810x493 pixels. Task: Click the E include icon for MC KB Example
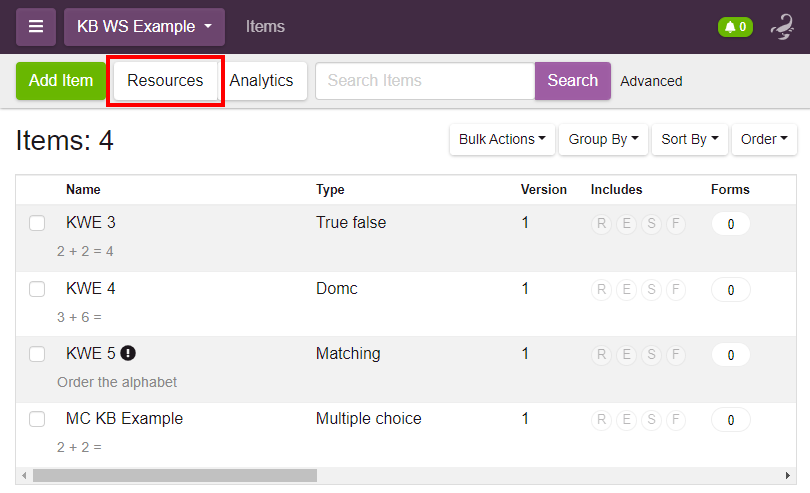coord(626,420)
